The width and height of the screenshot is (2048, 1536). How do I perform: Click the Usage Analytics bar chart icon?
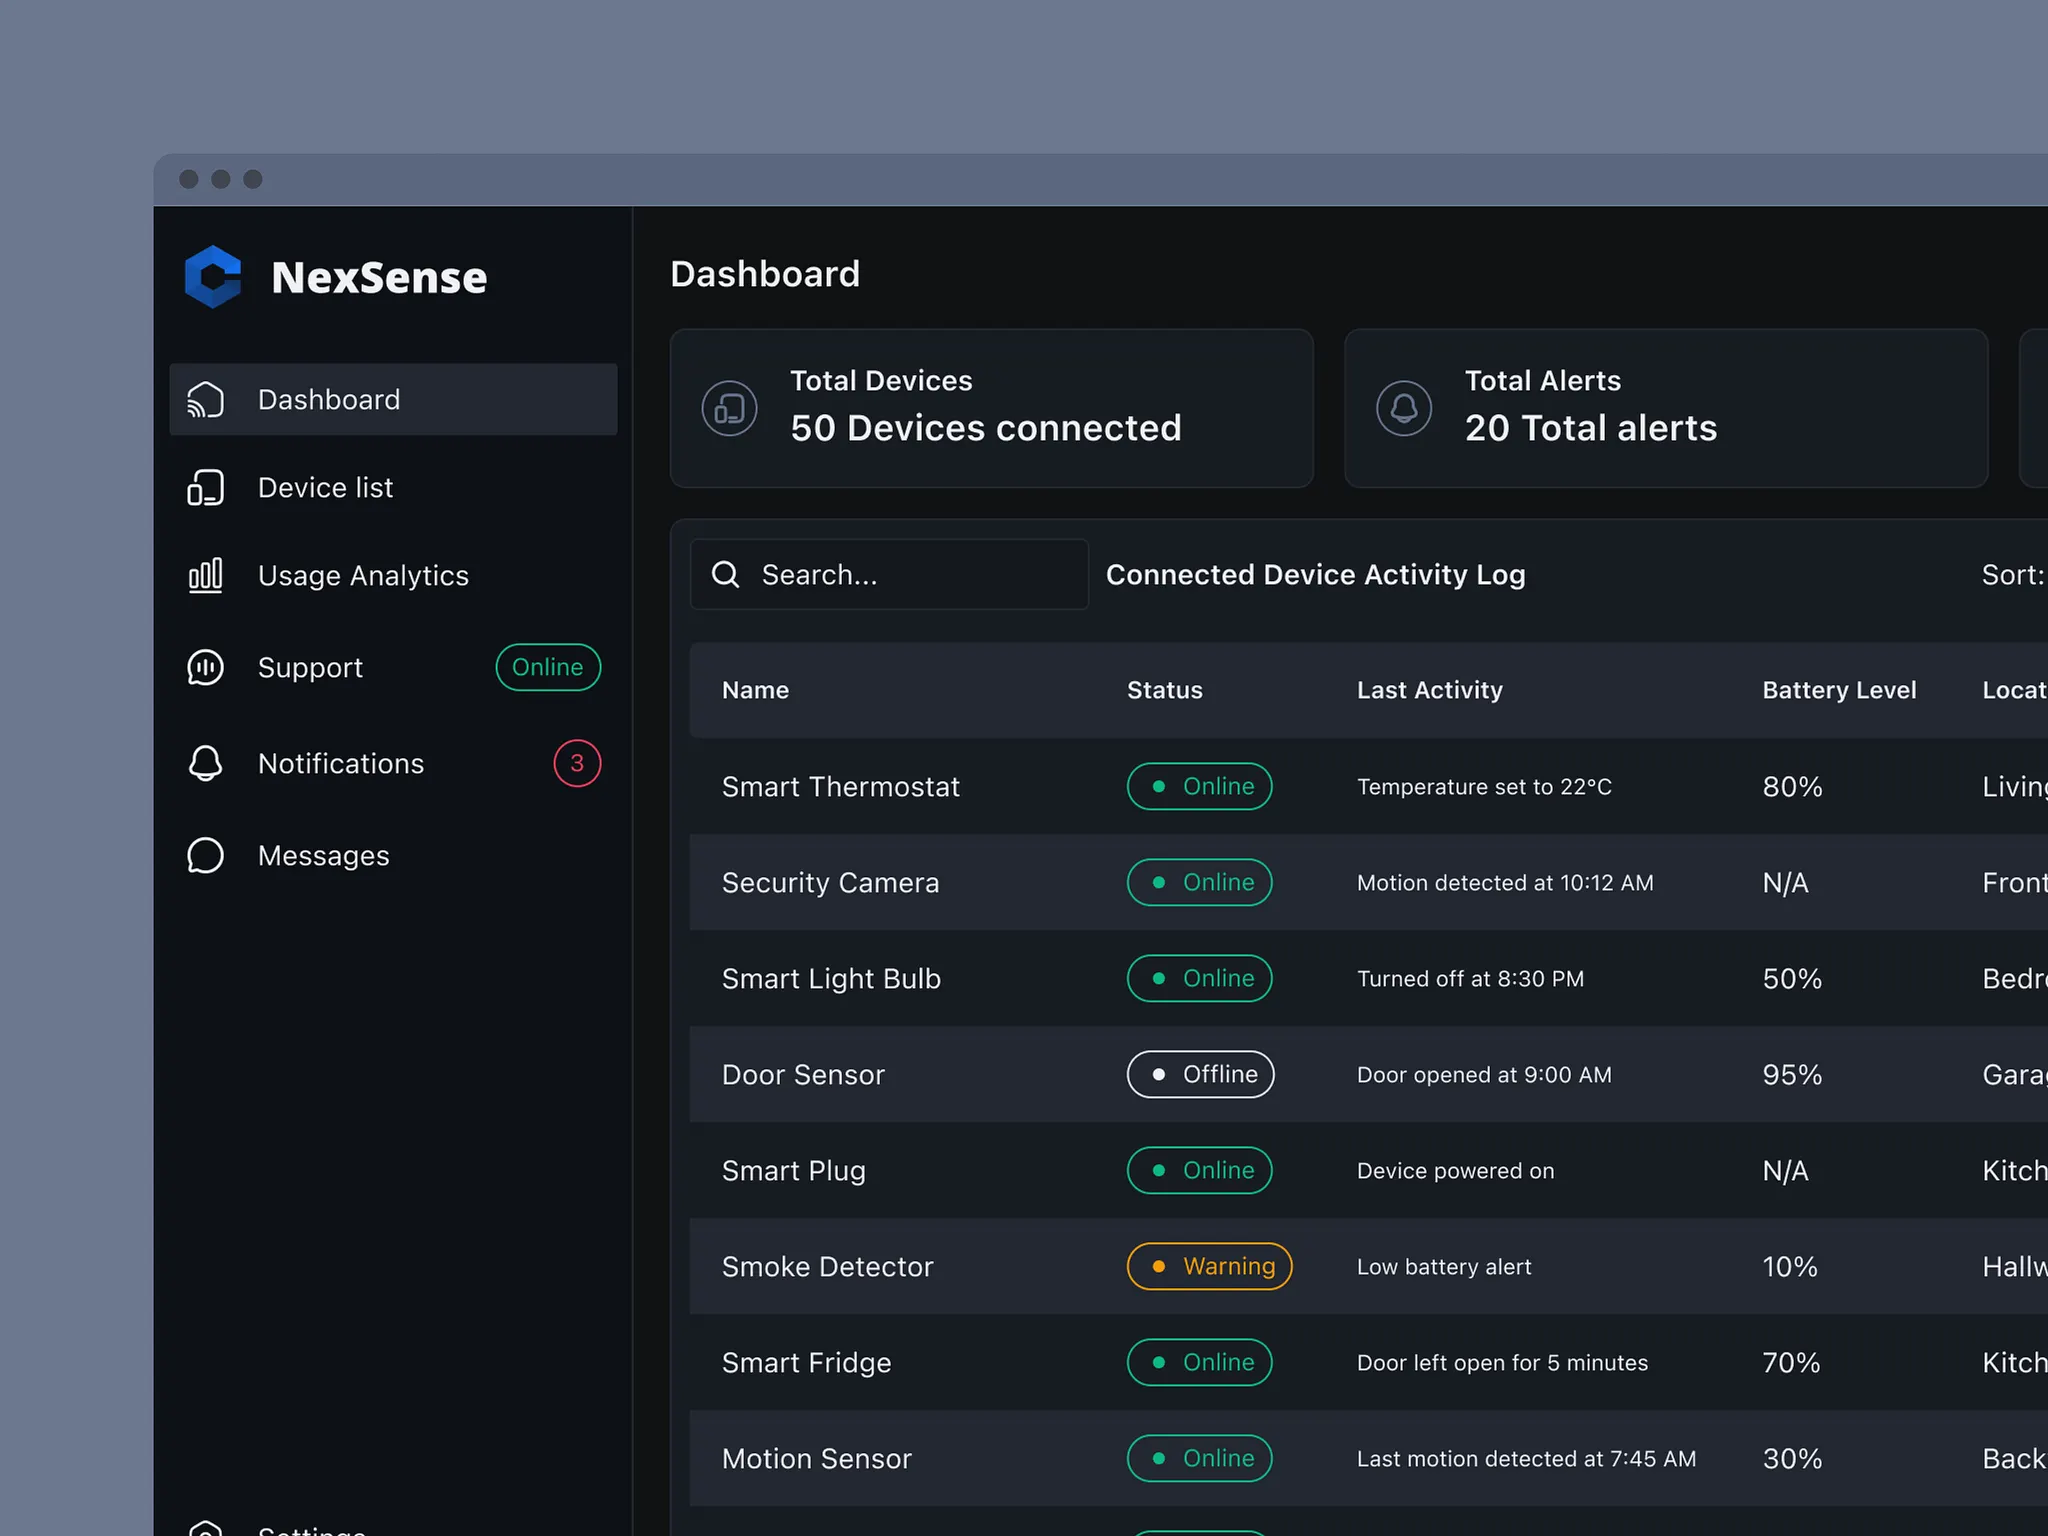coord(206,576)
